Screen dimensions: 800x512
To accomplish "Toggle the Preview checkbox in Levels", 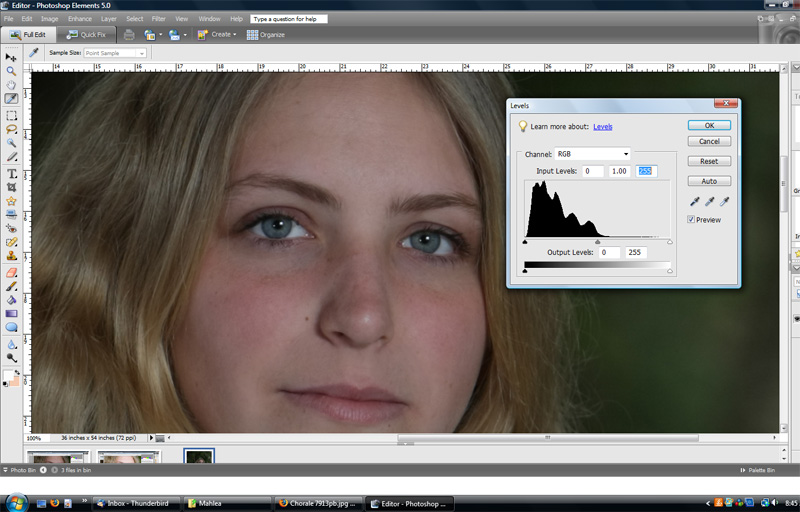I will tap(691, 219).
